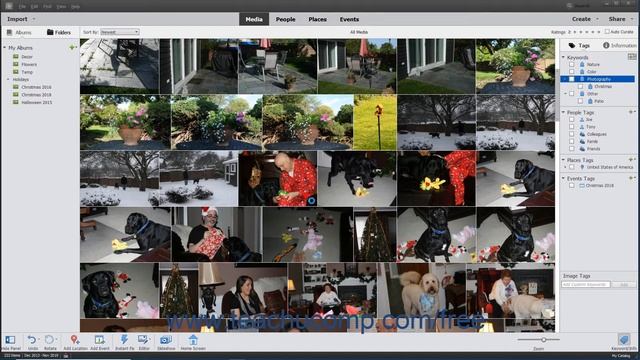The height and width of the screenshot is (360, 640).
Task: Check the Photography keyword checkbox
Action: [572, 79]
